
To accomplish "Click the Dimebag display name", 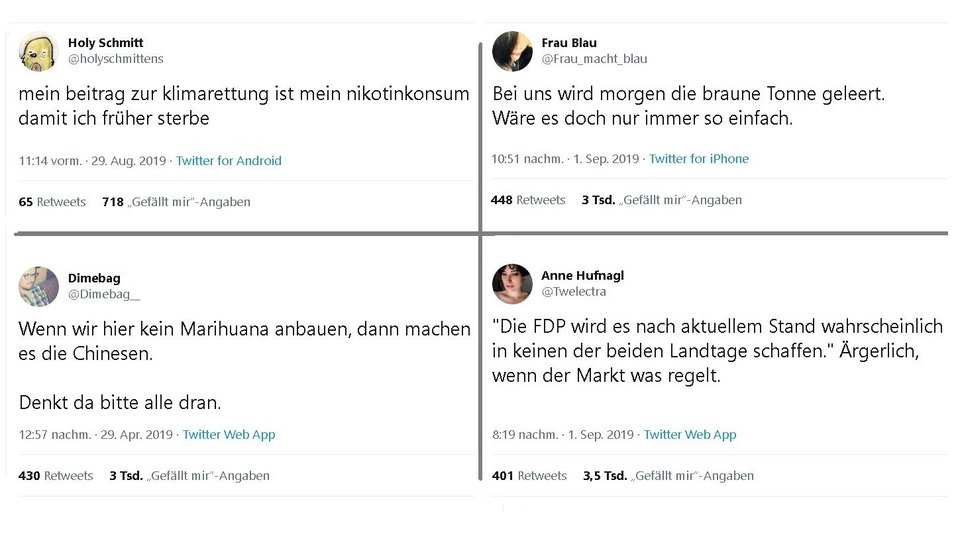I will [94, 278].
